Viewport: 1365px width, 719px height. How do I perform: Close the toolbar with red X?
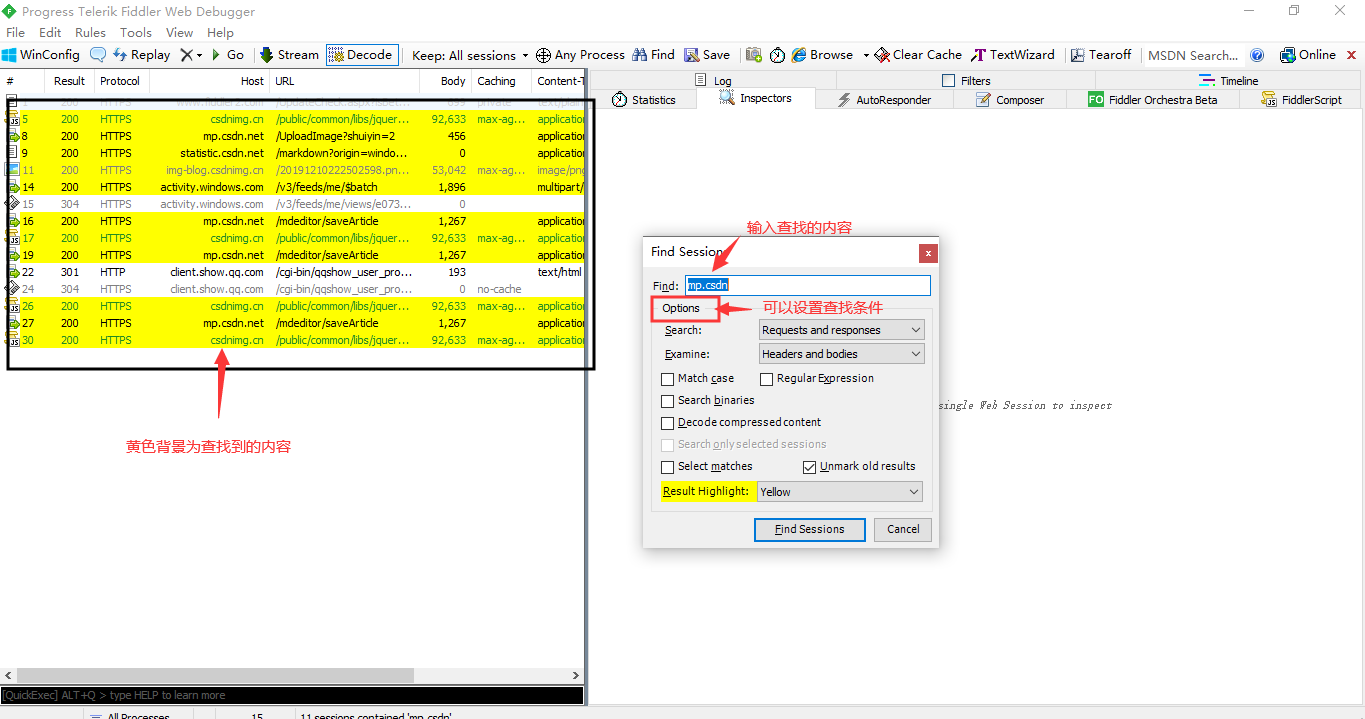[1352, 55]
